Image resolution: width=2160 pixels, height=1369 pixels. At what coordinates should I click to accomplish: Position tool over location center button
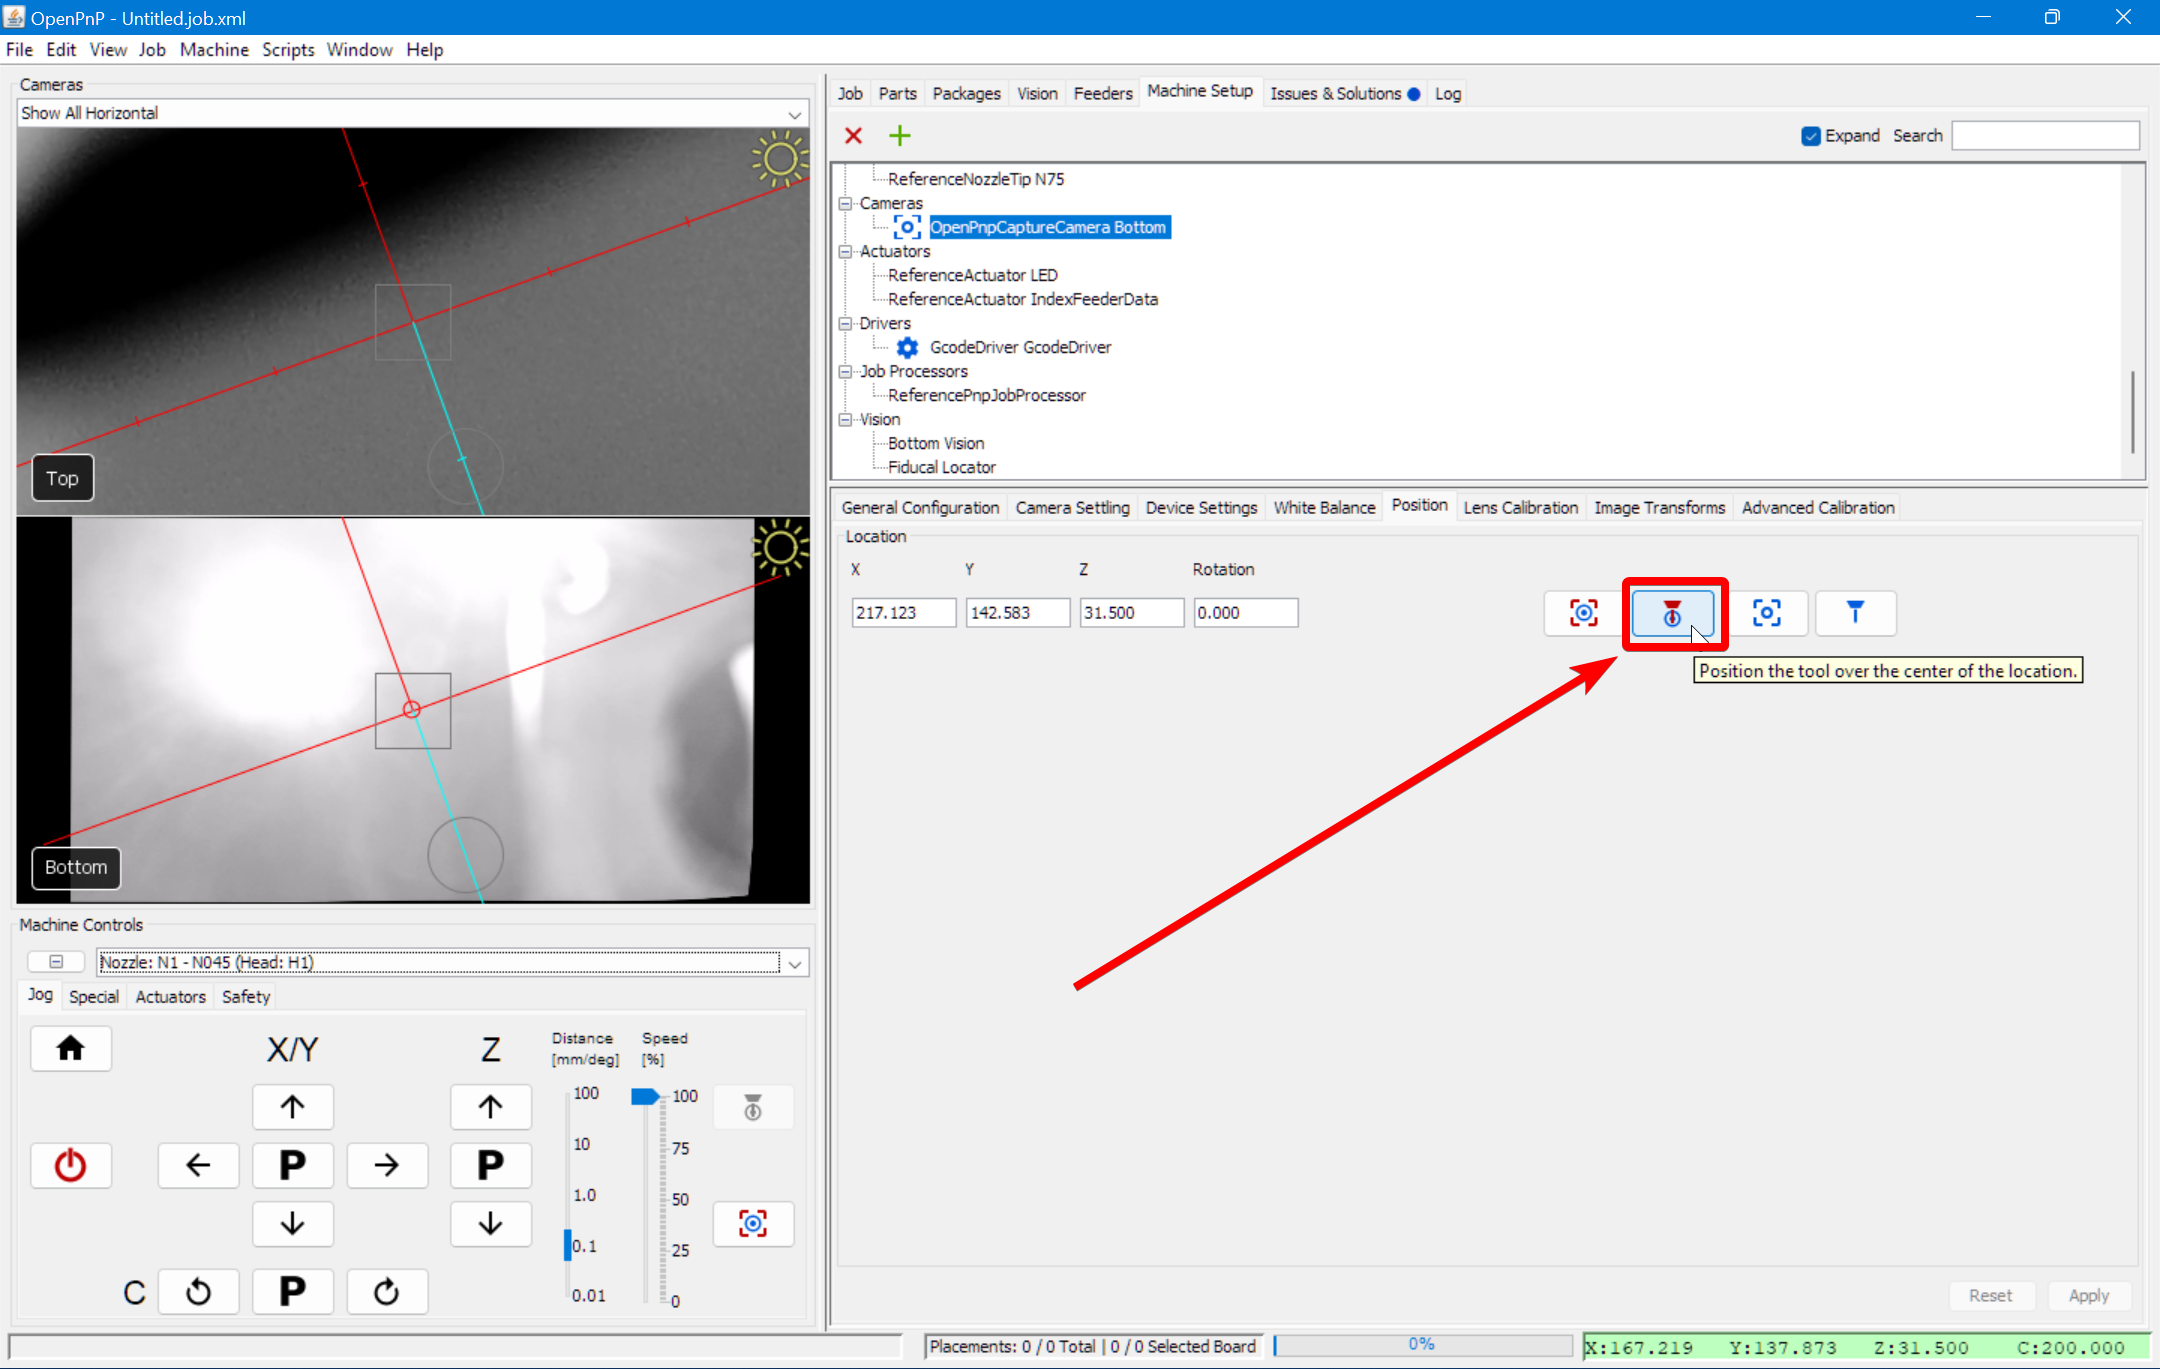coord(1672,613)
